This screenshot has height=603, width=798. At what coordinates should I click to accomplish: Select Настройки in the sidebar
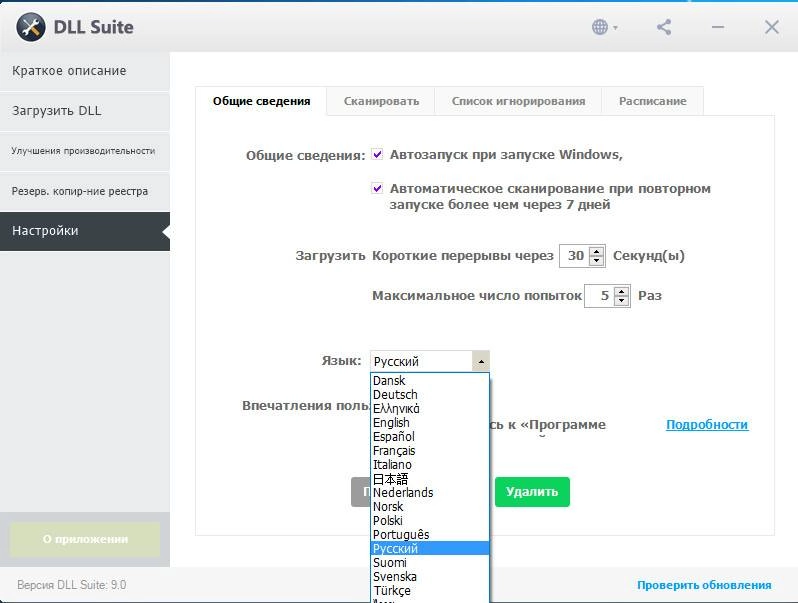click(84, 231)
